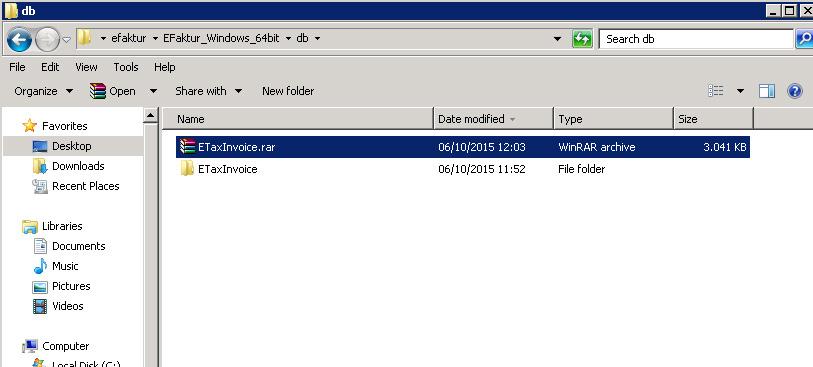Select the ETaxInvoice folder icon
This screenshot has height=367, width=813.
(x=187, y=168)
